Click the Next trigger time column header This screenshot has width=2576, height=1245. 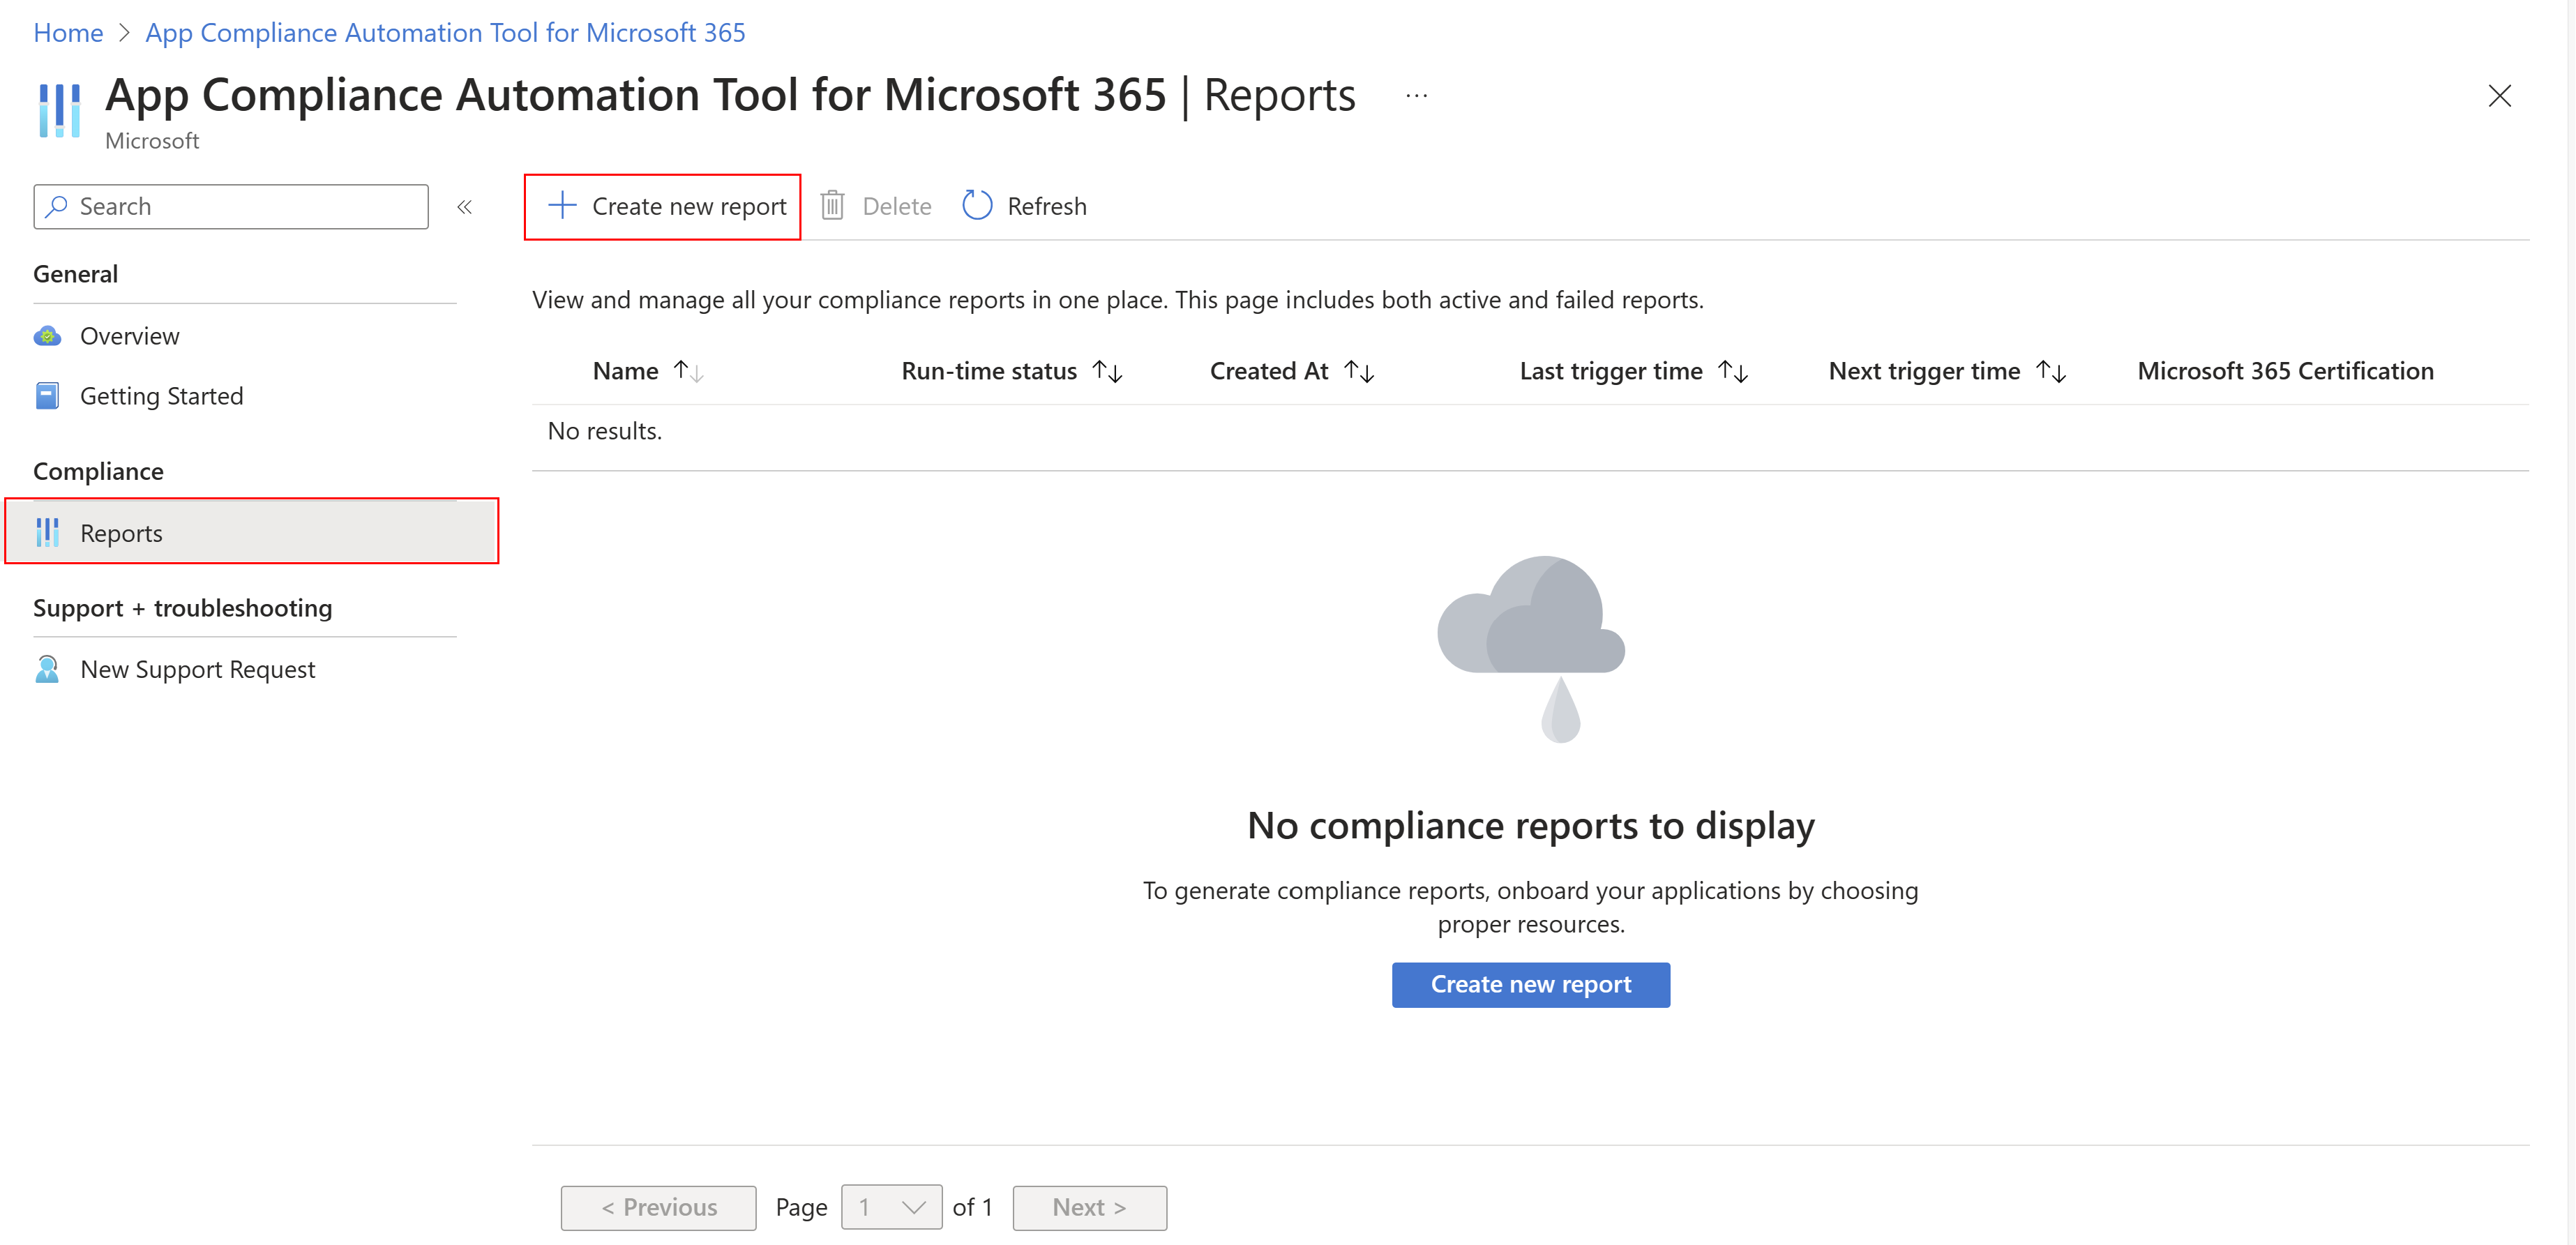point(1924,371)
